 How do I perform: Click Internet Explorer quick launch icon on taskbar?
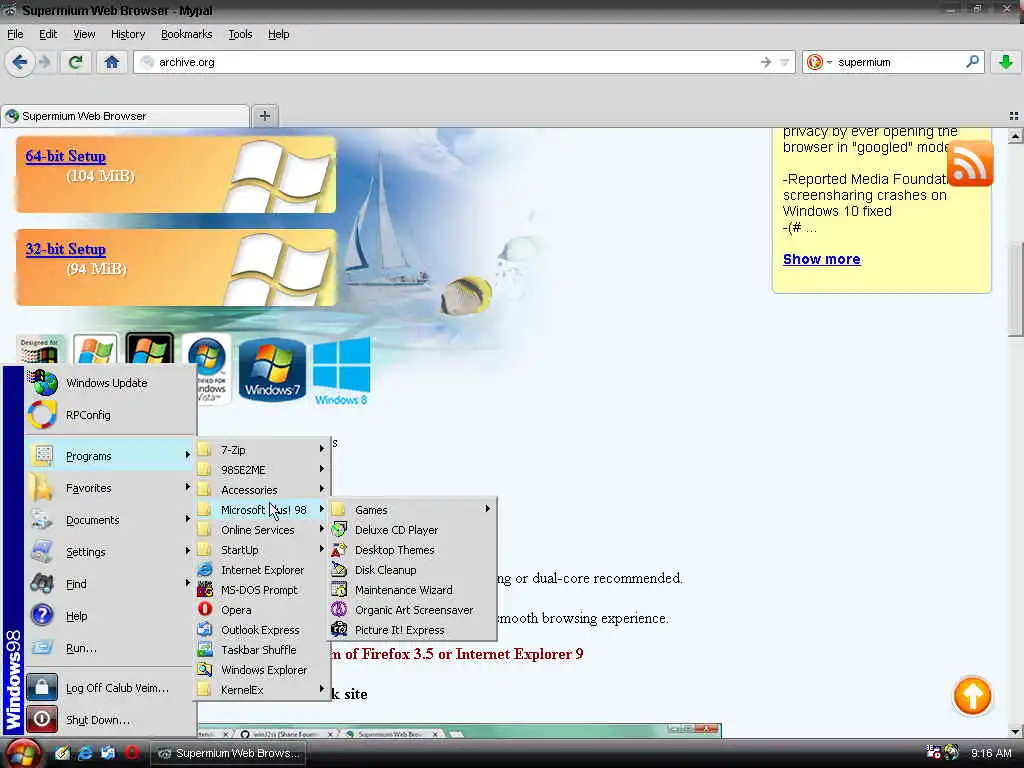coord(86,753)
